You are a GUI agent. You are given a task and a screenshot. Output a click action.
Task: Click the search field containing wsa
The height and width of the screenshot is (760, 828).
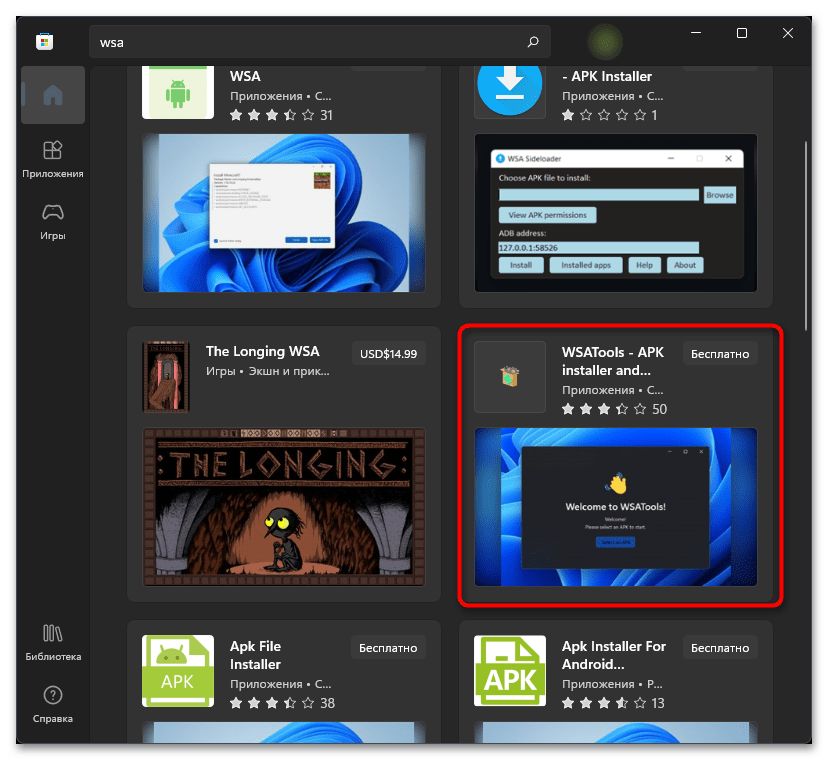click(x=319, y=42)
